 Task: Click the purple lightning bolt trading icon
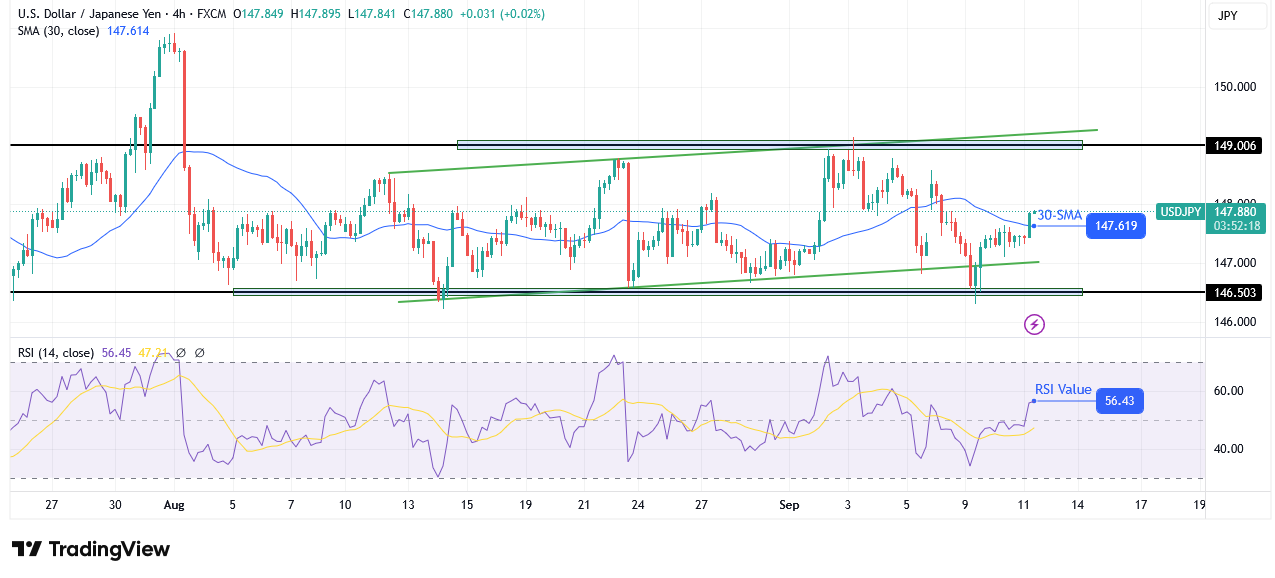[1033, 323]
